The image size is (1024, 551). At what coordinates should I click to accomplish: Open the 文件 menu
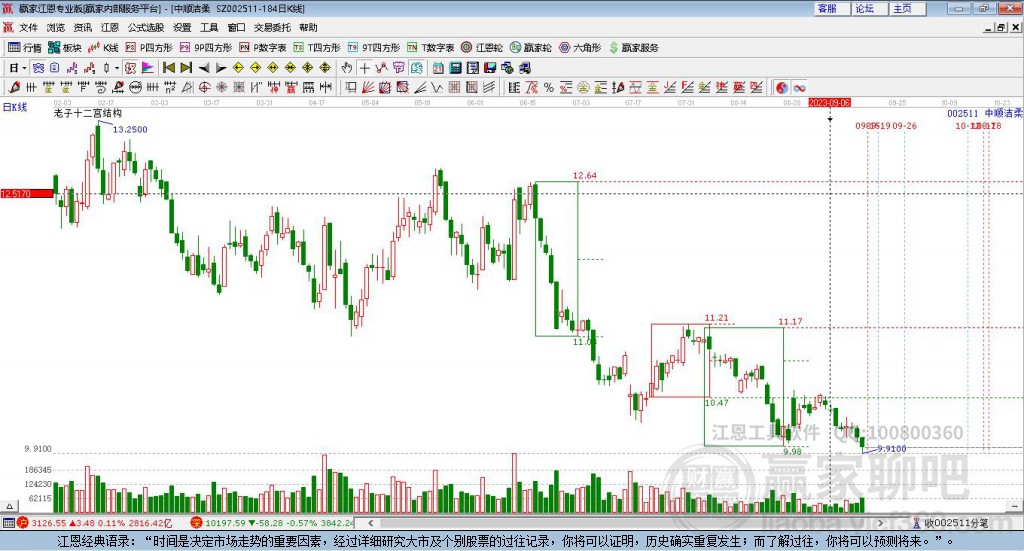pos(28,27)
